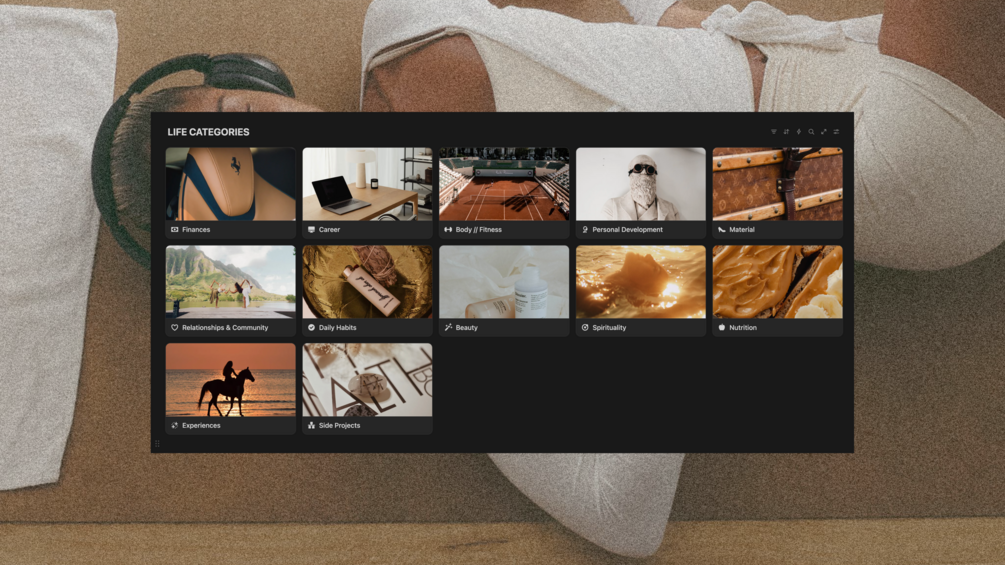The image size is (1005, 565).
Task: Open the mountain lake yoga thumbnail
Action: tap(231, 282)
